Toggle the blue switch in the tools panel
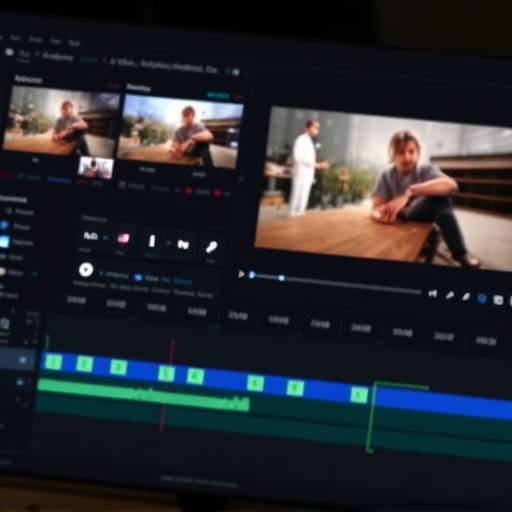The image size is (512, 512). [138, 277]
